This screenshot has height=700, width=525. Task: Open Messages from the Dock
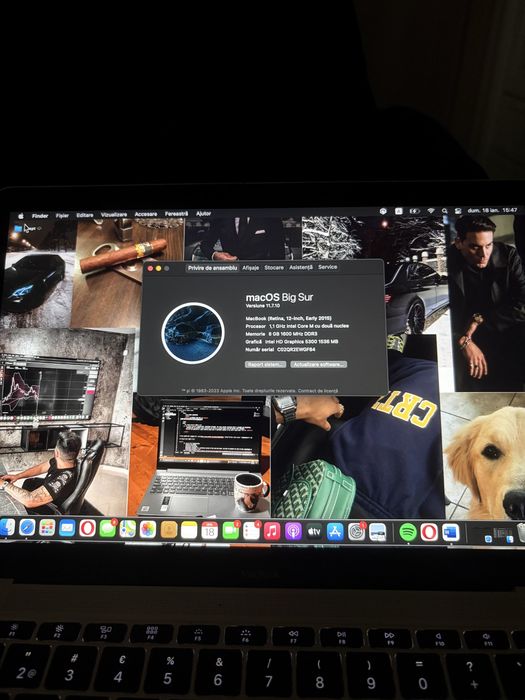pyautogui.click(x=108, y=529)
